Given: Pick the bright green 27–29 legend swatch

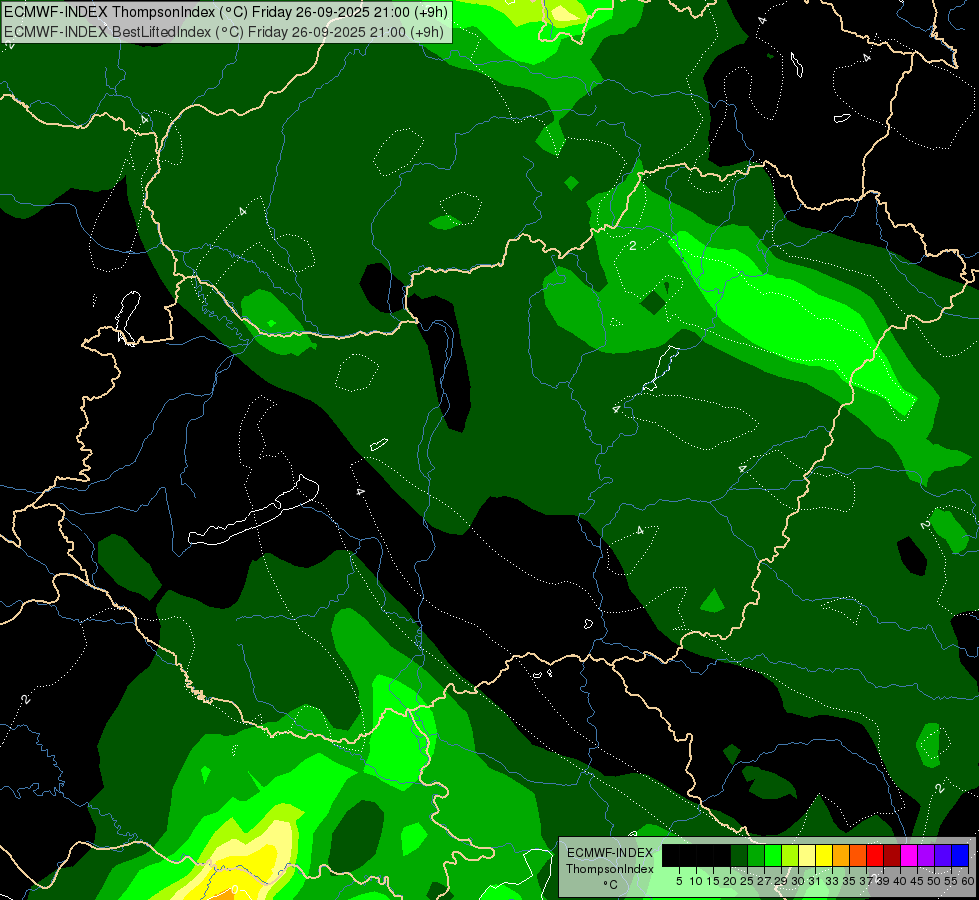Looking at the screenshot, I should pyautogui.click(x=773, y=855).
